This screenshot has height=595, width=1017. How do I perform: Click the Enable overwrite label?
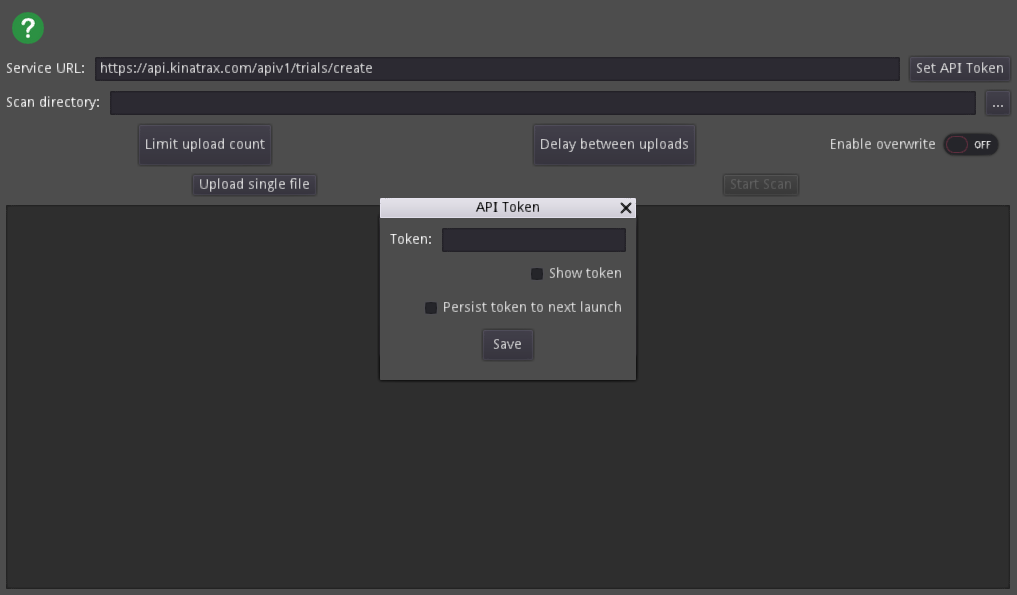(x=882, y=144)
